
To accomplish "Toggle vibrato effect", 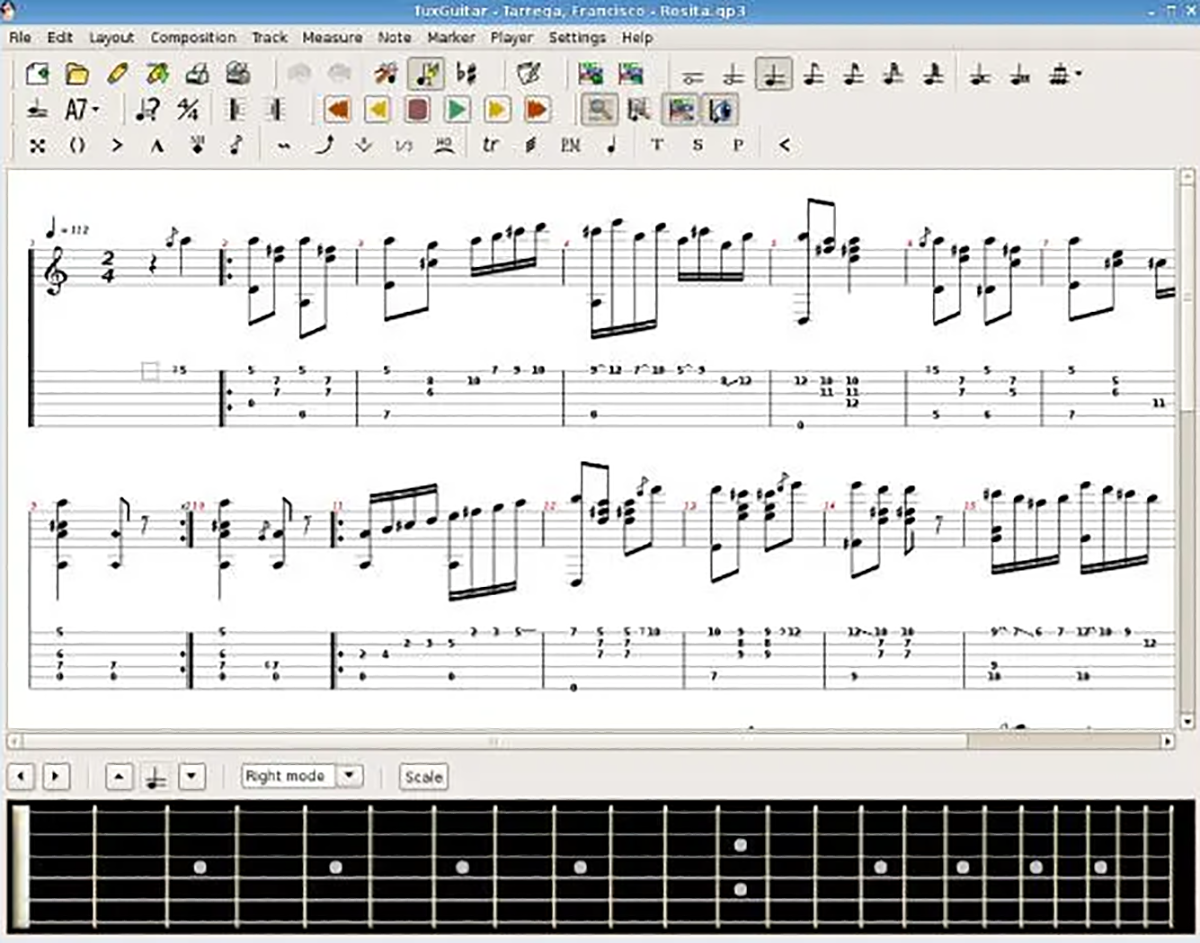I will 285,145.
